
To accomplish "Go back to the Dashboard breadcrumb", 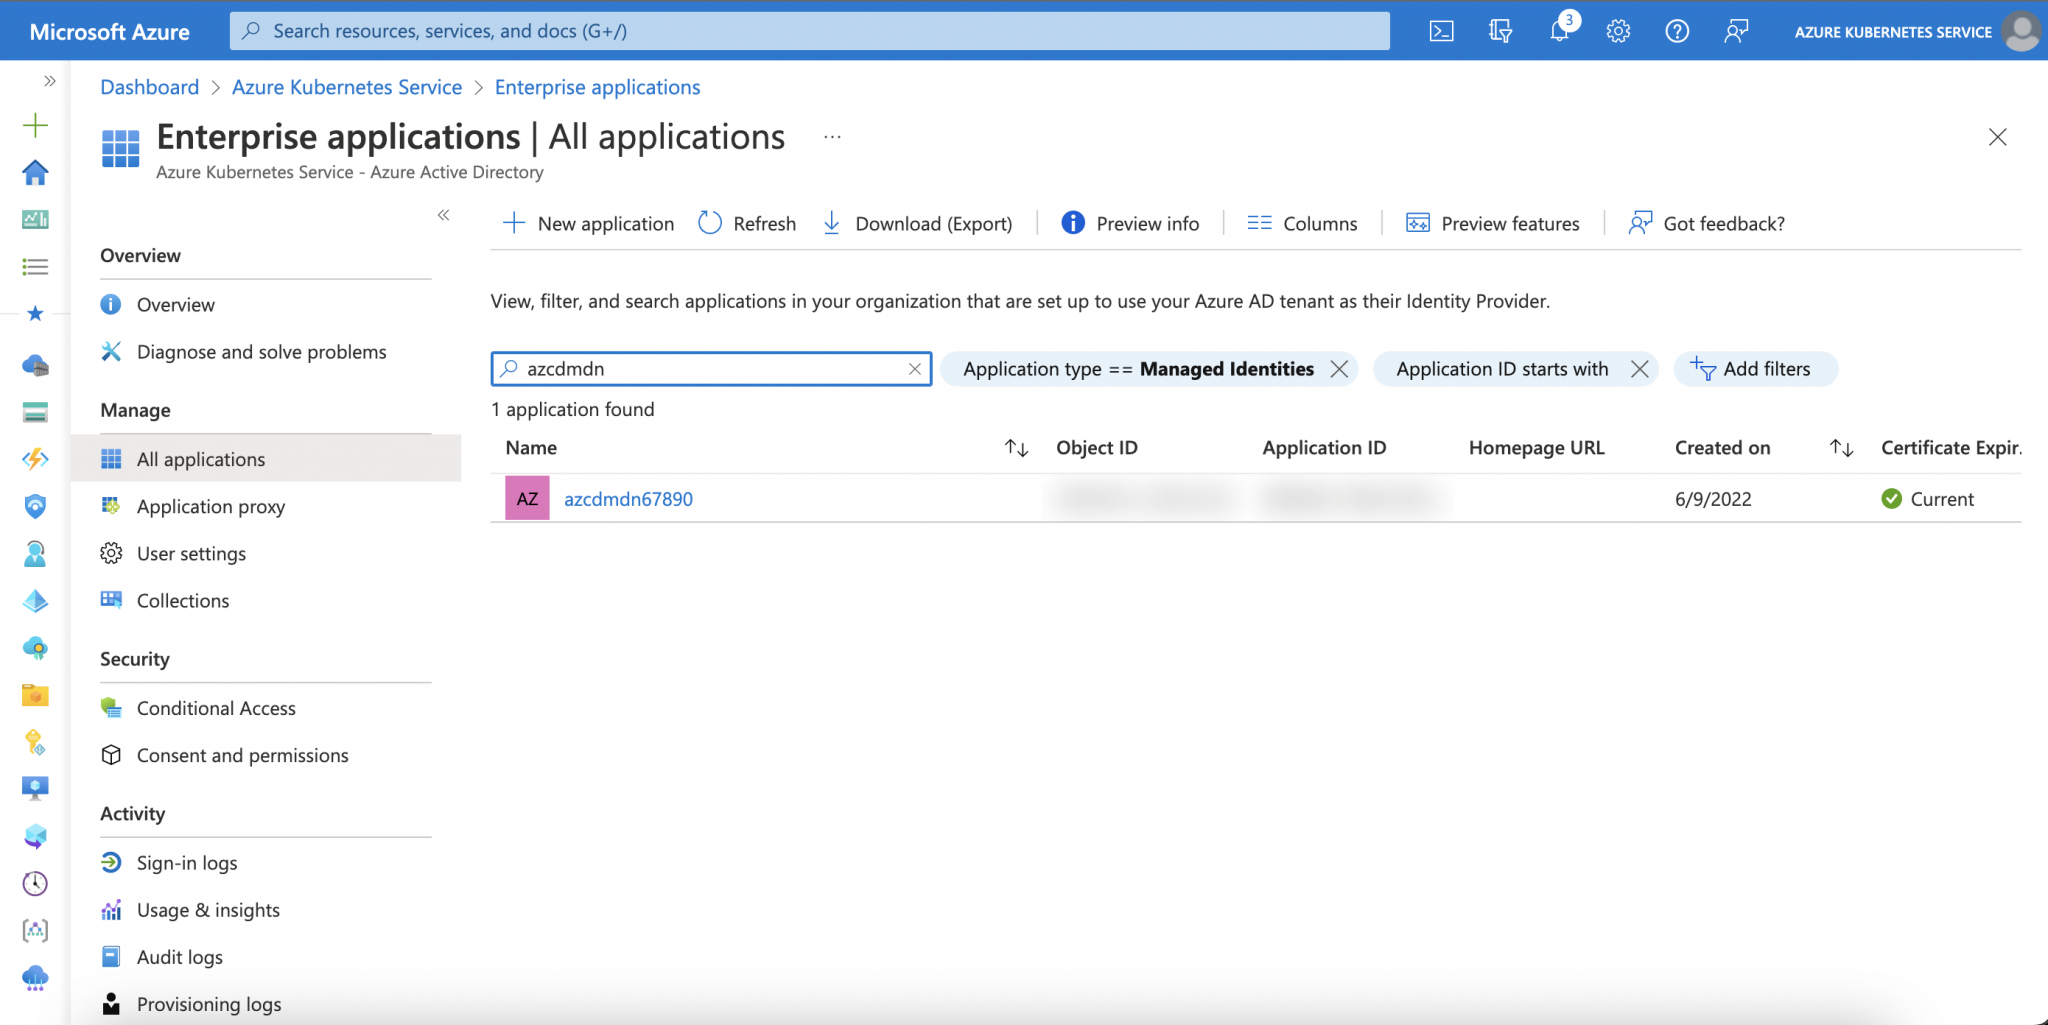I will click(x=148, y=87).
